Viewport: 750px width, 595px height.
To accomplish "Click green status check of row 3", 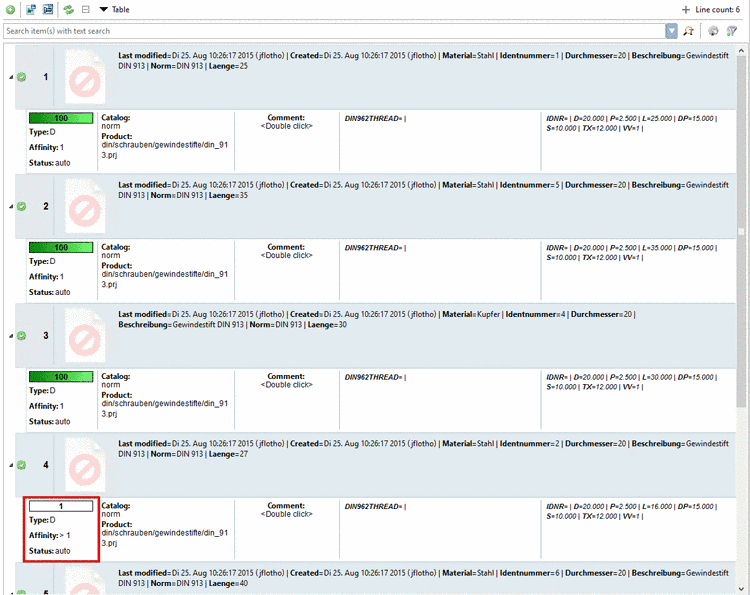I will click(22, 336).
